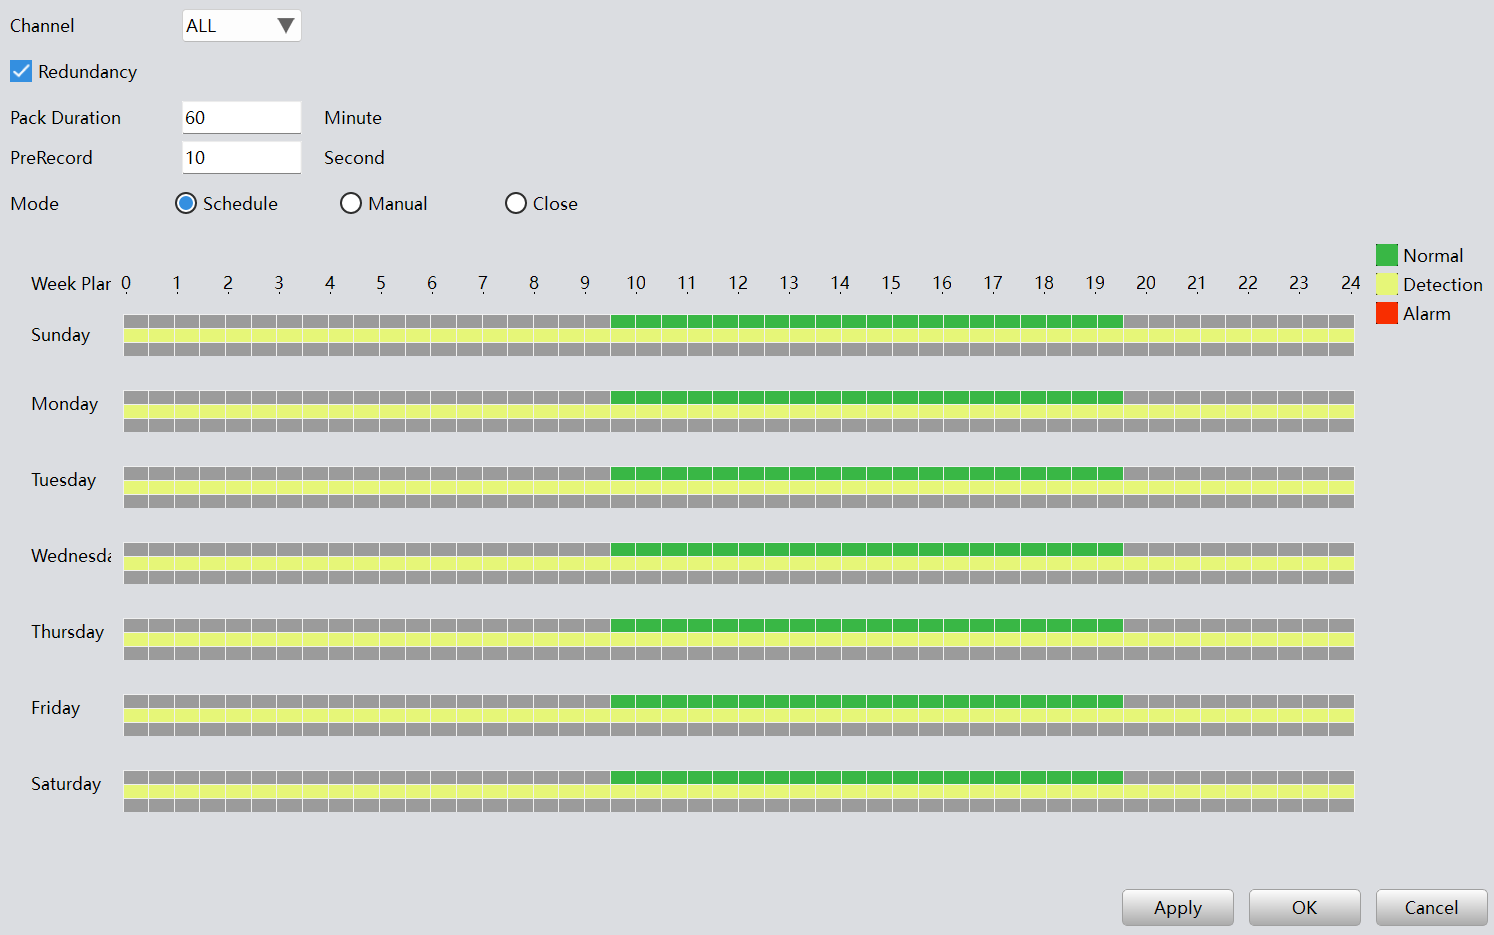Select the red Alarm record type swatch
1494x935 pixels.
pyautogui.click(x=1386, y=314)
